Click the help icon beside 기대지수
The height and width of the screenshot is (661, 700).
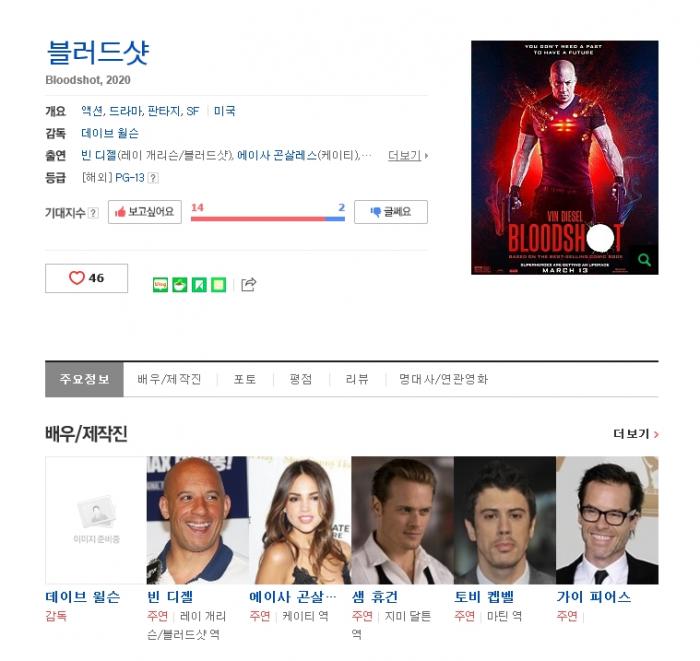[x=93, y=213]
